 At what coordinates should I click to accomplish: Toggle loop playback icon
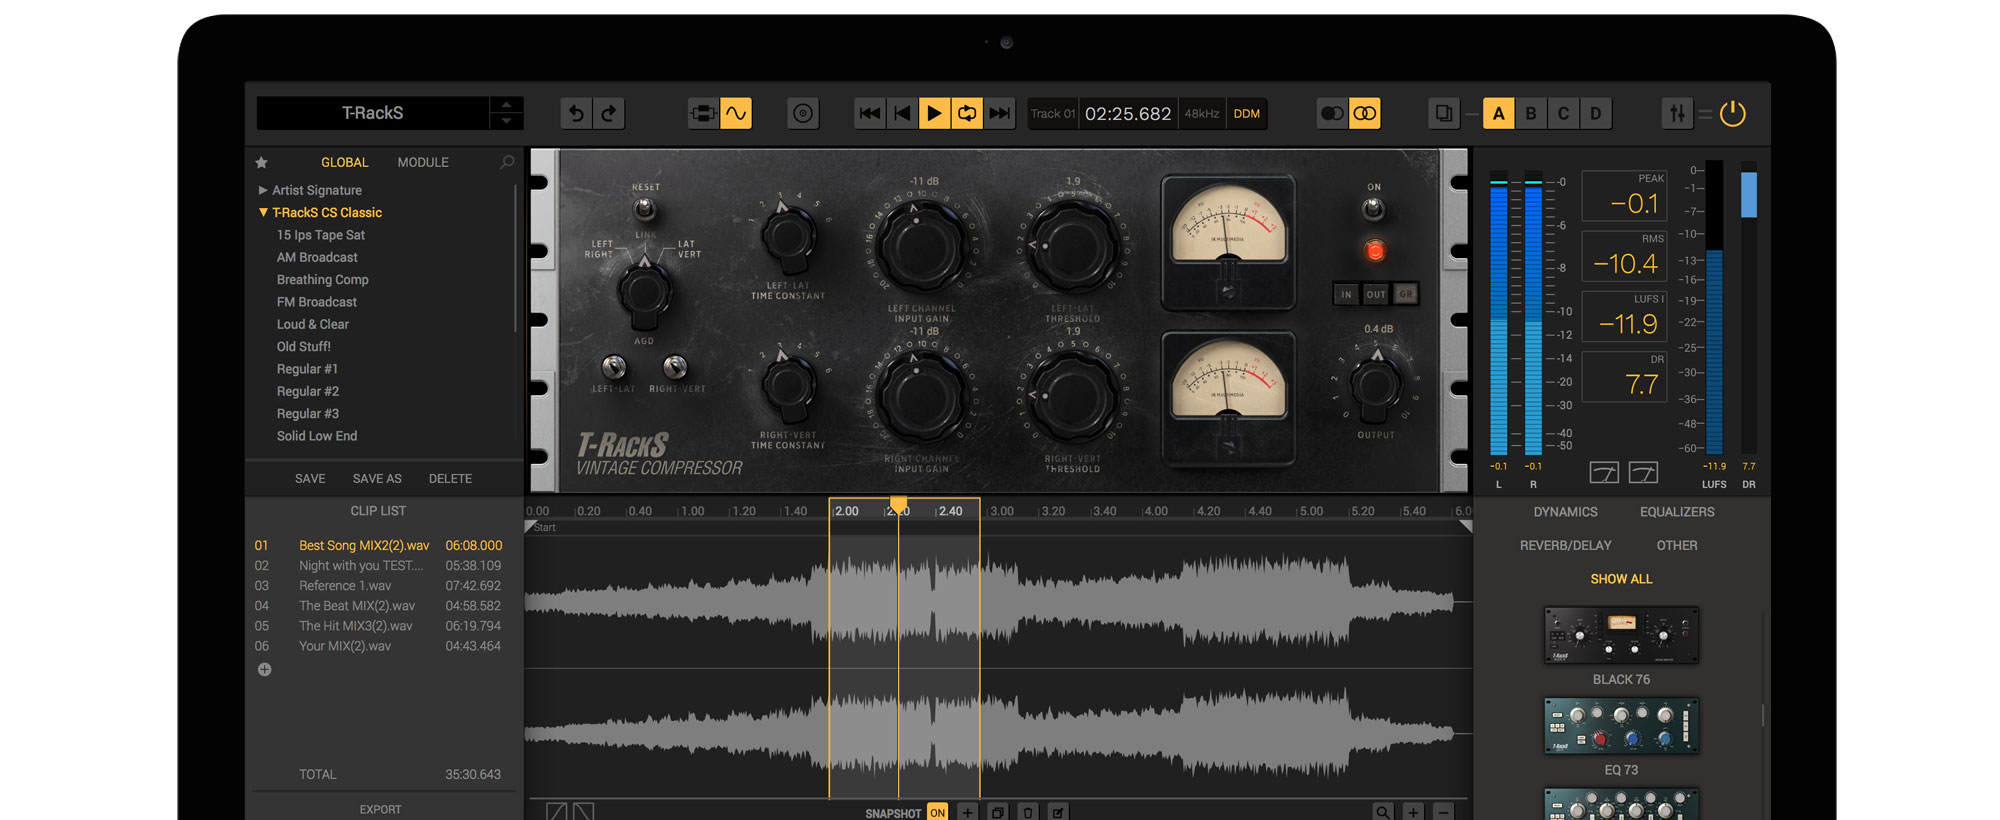[967, 114]
